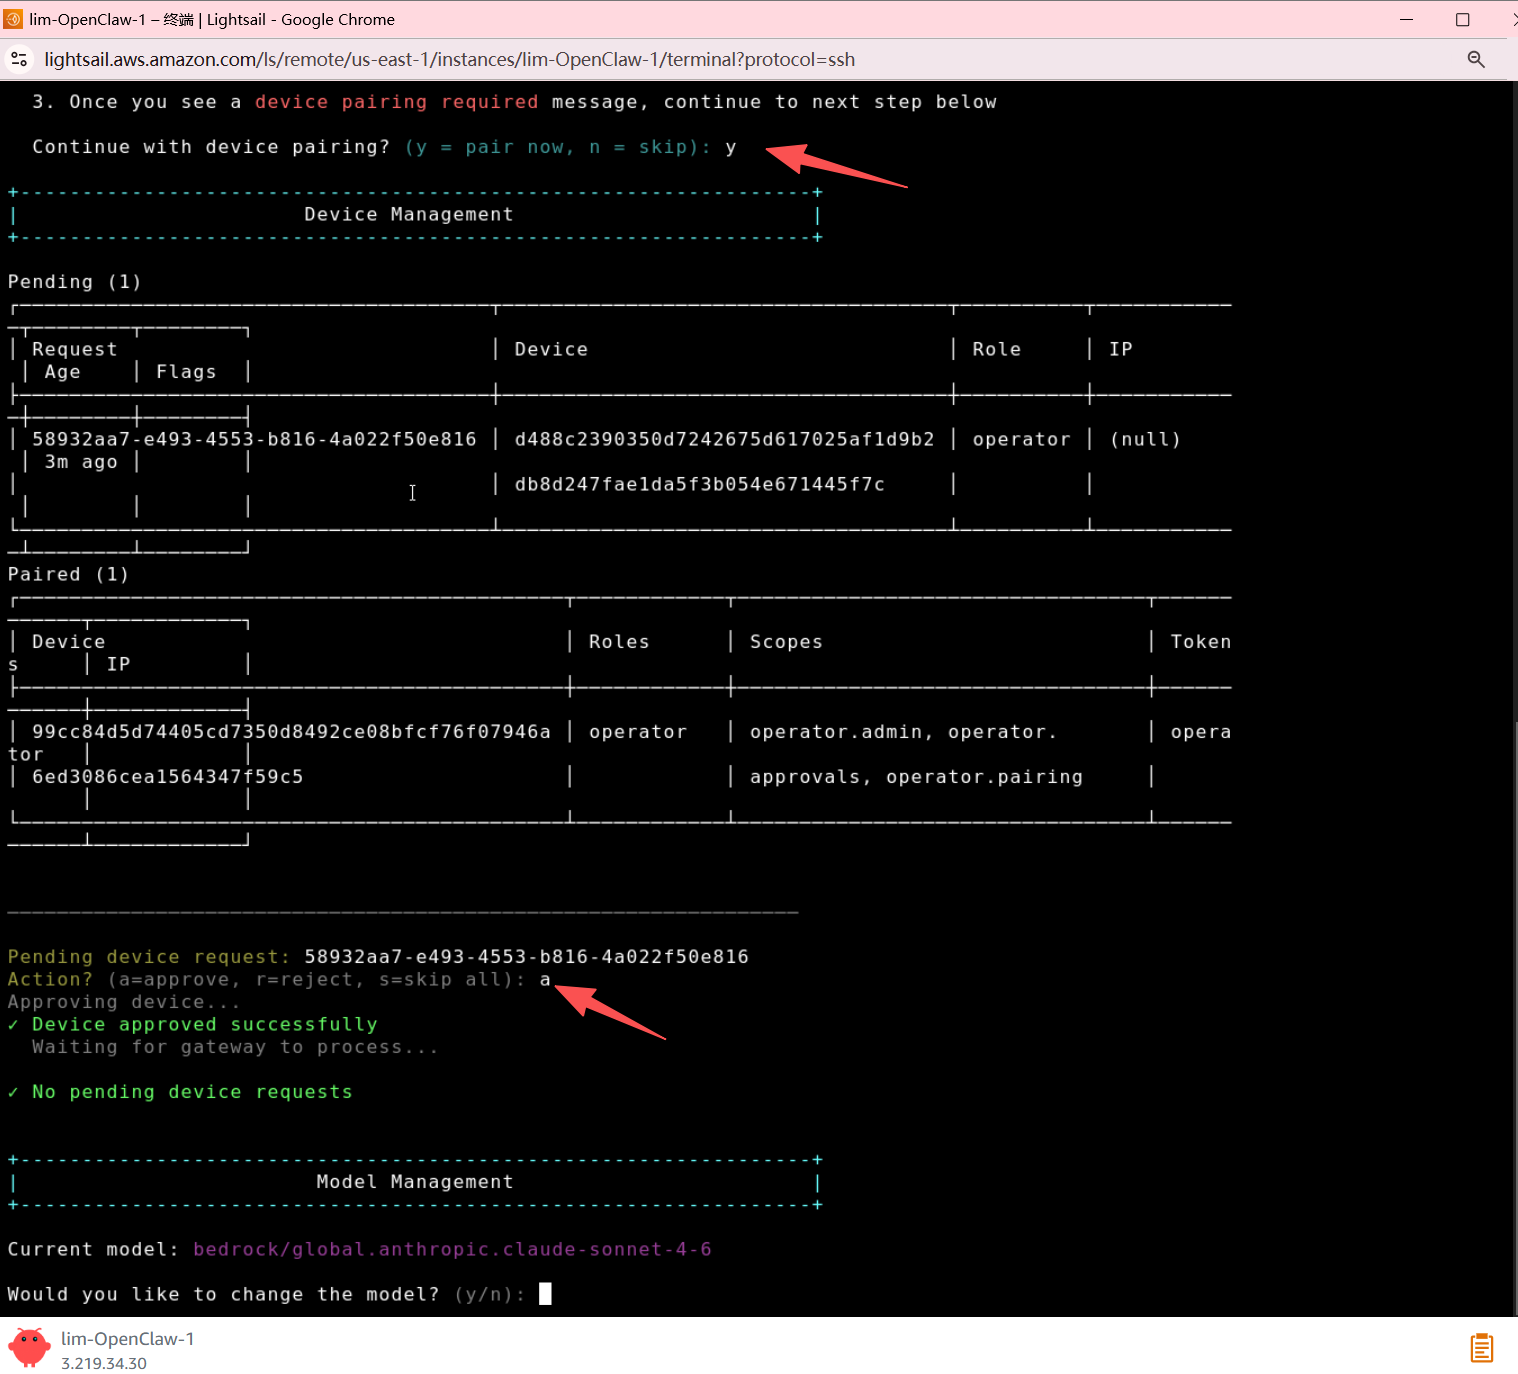Click 'operator.admin, operator.' scopes text

tap(903, 732)
